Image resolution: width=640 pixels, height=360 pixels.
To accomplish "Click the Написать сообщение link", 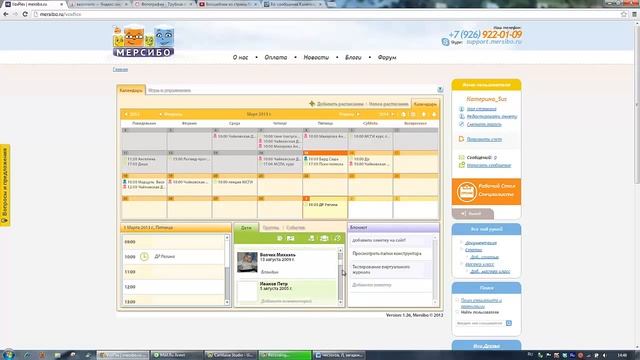I will [x=489, y=165].
